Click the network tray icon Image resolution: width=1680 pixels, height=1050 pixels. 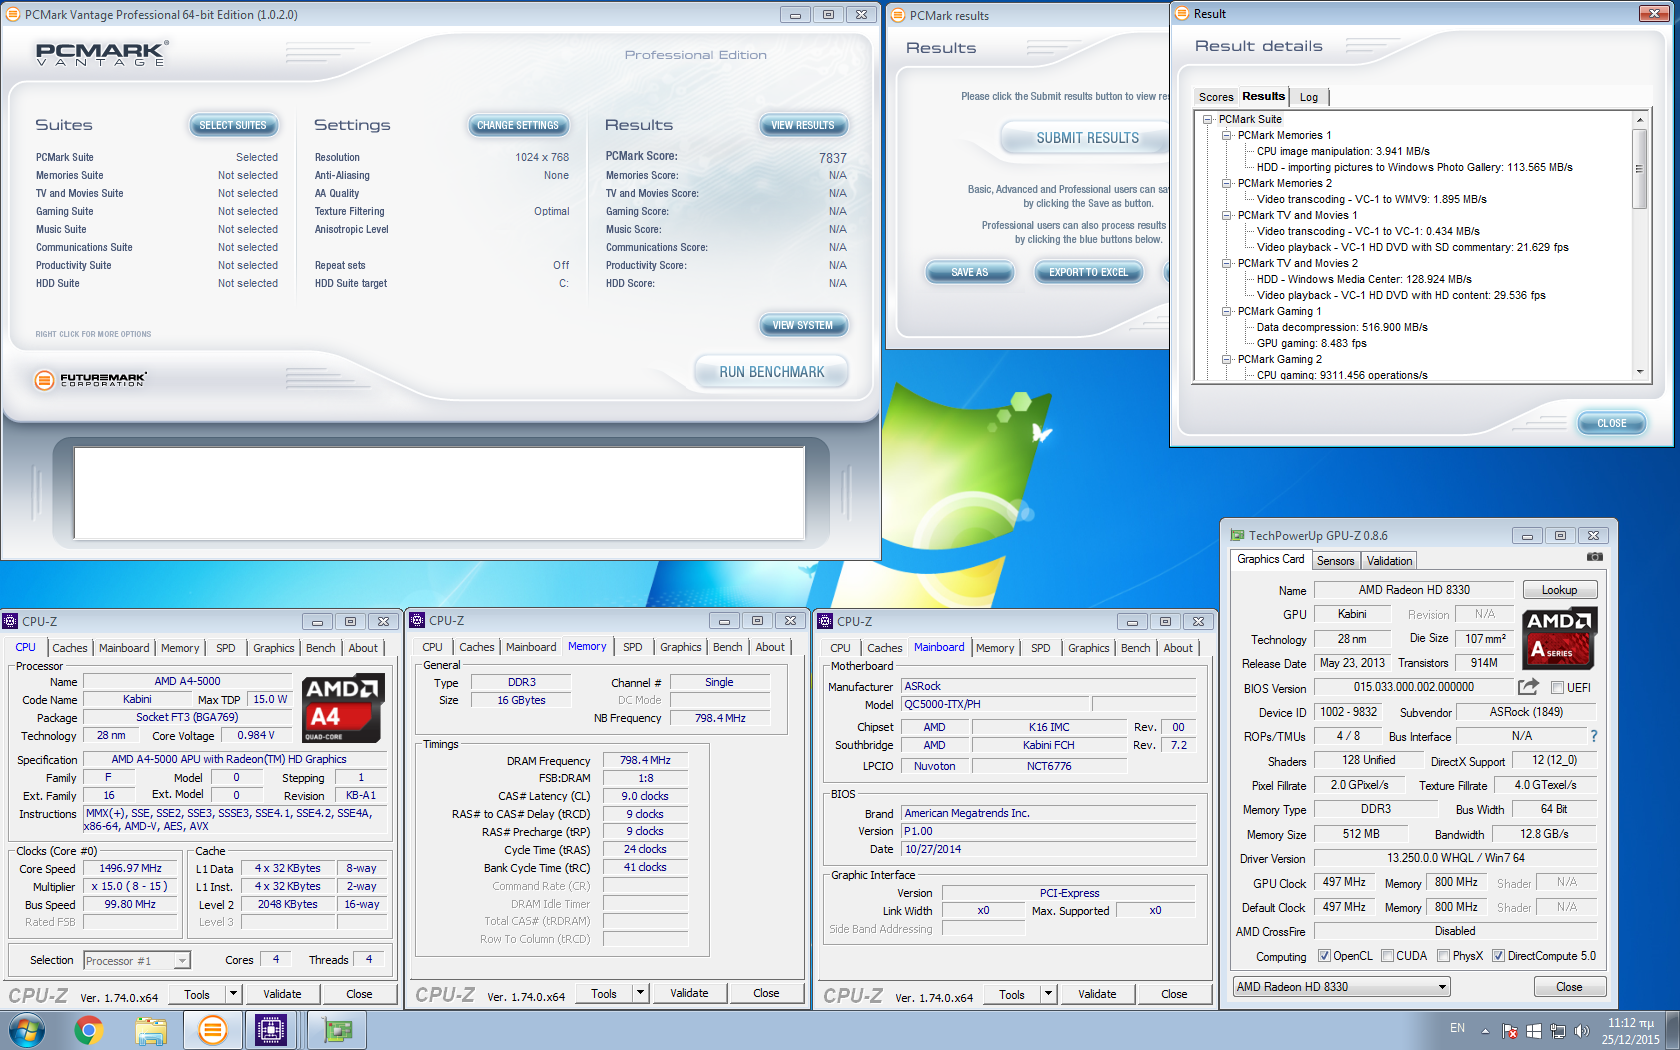point(1558,1031)
